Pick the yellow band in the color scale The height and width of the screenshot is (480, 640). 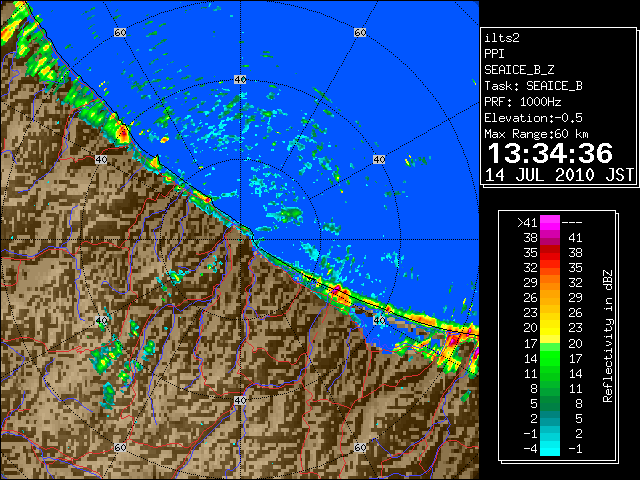pyautogui.click(x=550, y=328)
